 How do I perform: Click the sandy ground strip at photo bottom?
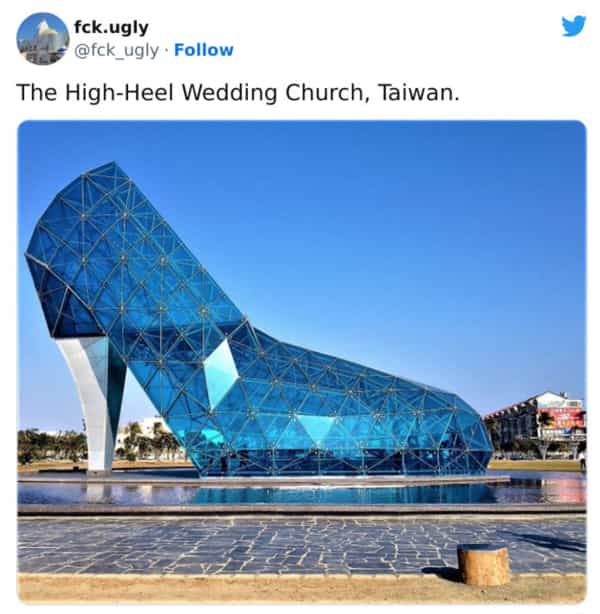pos(302,589)
